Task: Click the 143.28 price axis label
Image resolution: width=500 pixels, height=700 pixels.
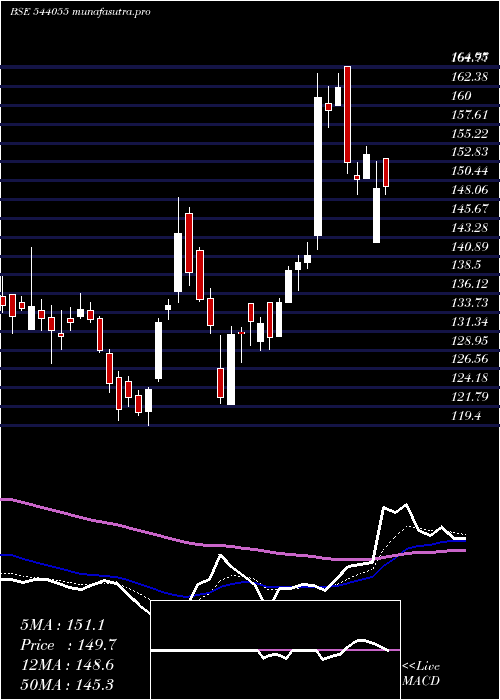Action: [x=469, y=228]
